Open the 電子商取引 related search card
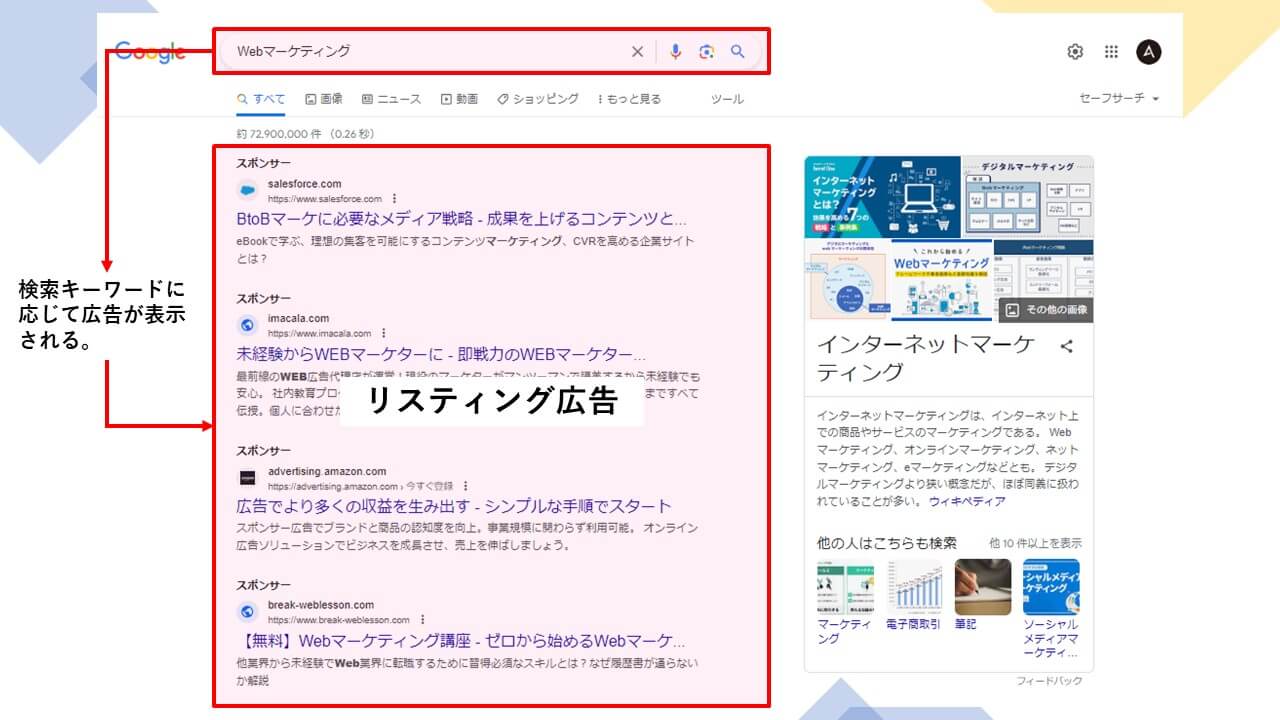1280x720 pixels. click(913, 594)
